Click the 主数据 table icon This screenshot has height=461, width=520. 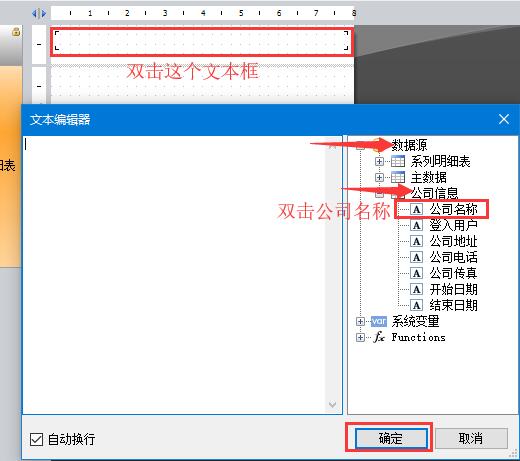click(x=398, y=177)
